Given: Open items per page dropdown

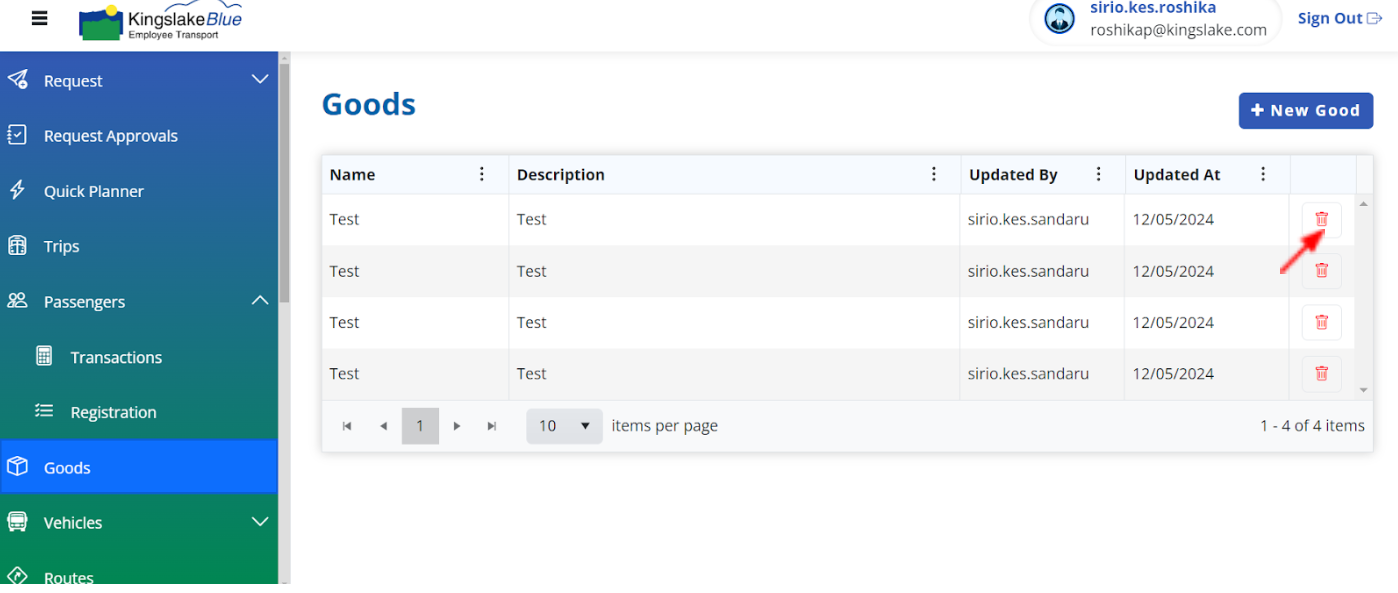Looking at the screenshot, I should tap(565, 426).
